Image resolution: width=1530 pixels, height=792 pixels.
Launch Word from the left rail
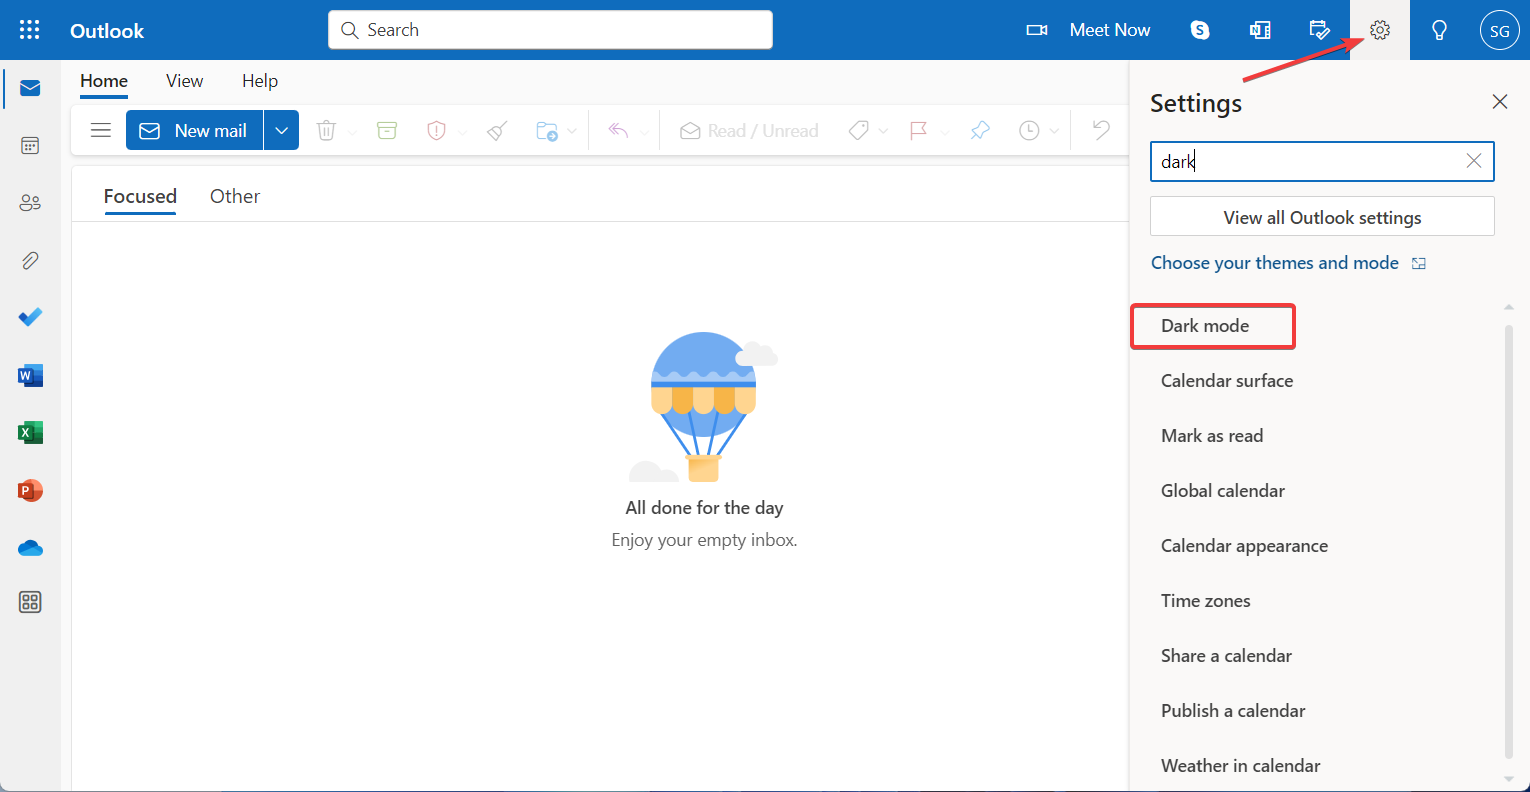pyautogui.click(x=30, y=376)
